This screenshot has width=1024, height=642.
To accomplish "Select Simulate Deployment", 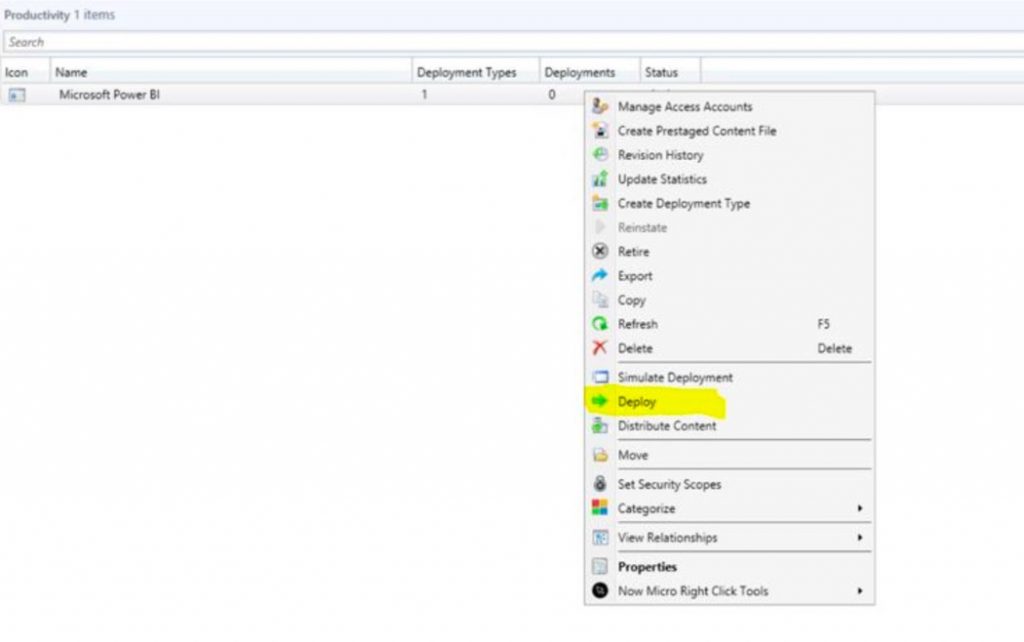I will 675,377.
